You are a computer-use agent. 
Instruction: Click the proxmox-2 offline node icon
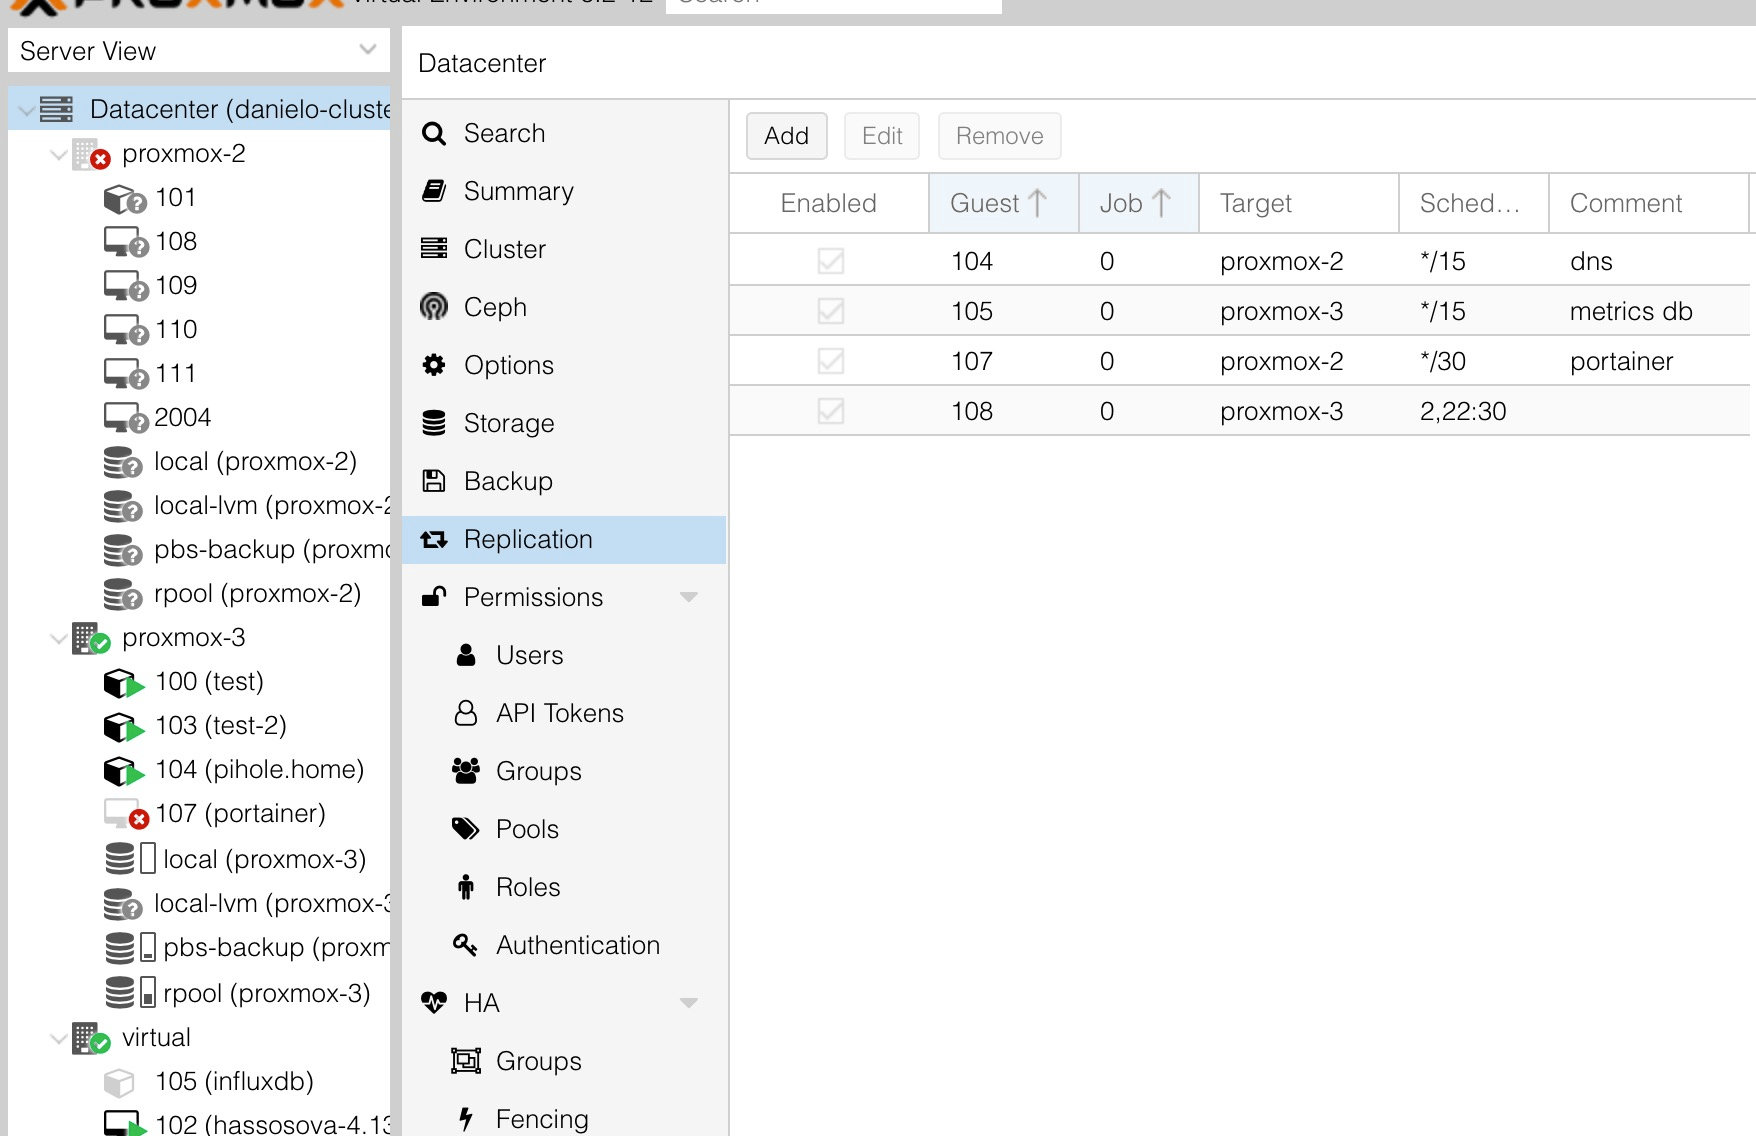[x=91, y=154]
